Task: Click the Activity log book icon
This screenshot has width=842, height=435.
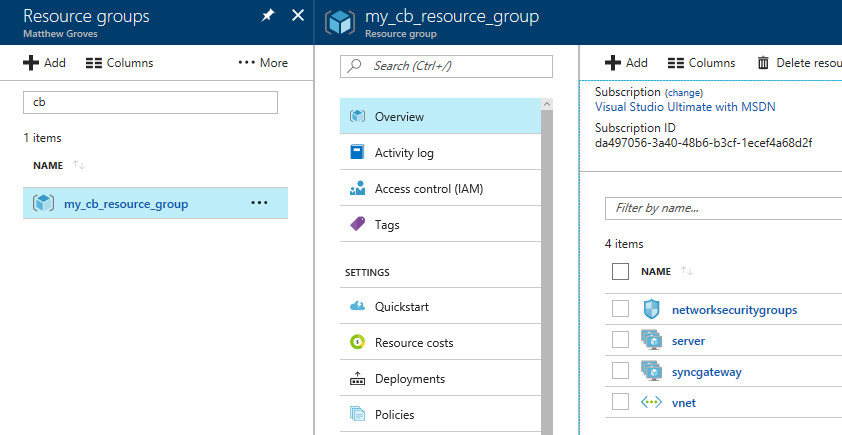Action: (x=357, y=152)
